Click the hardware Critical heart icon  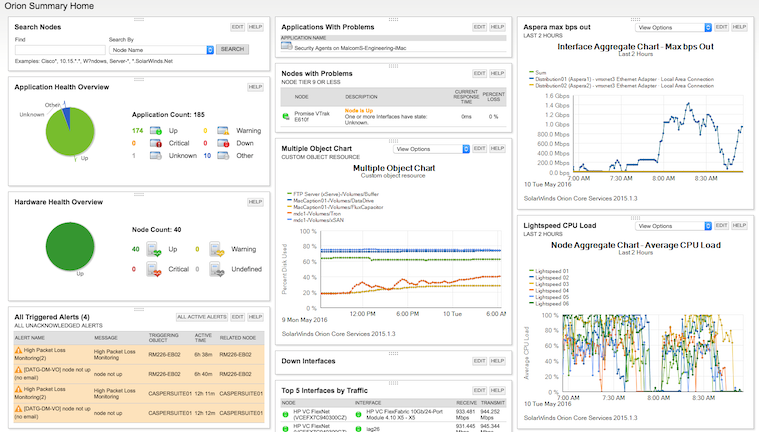153,269
